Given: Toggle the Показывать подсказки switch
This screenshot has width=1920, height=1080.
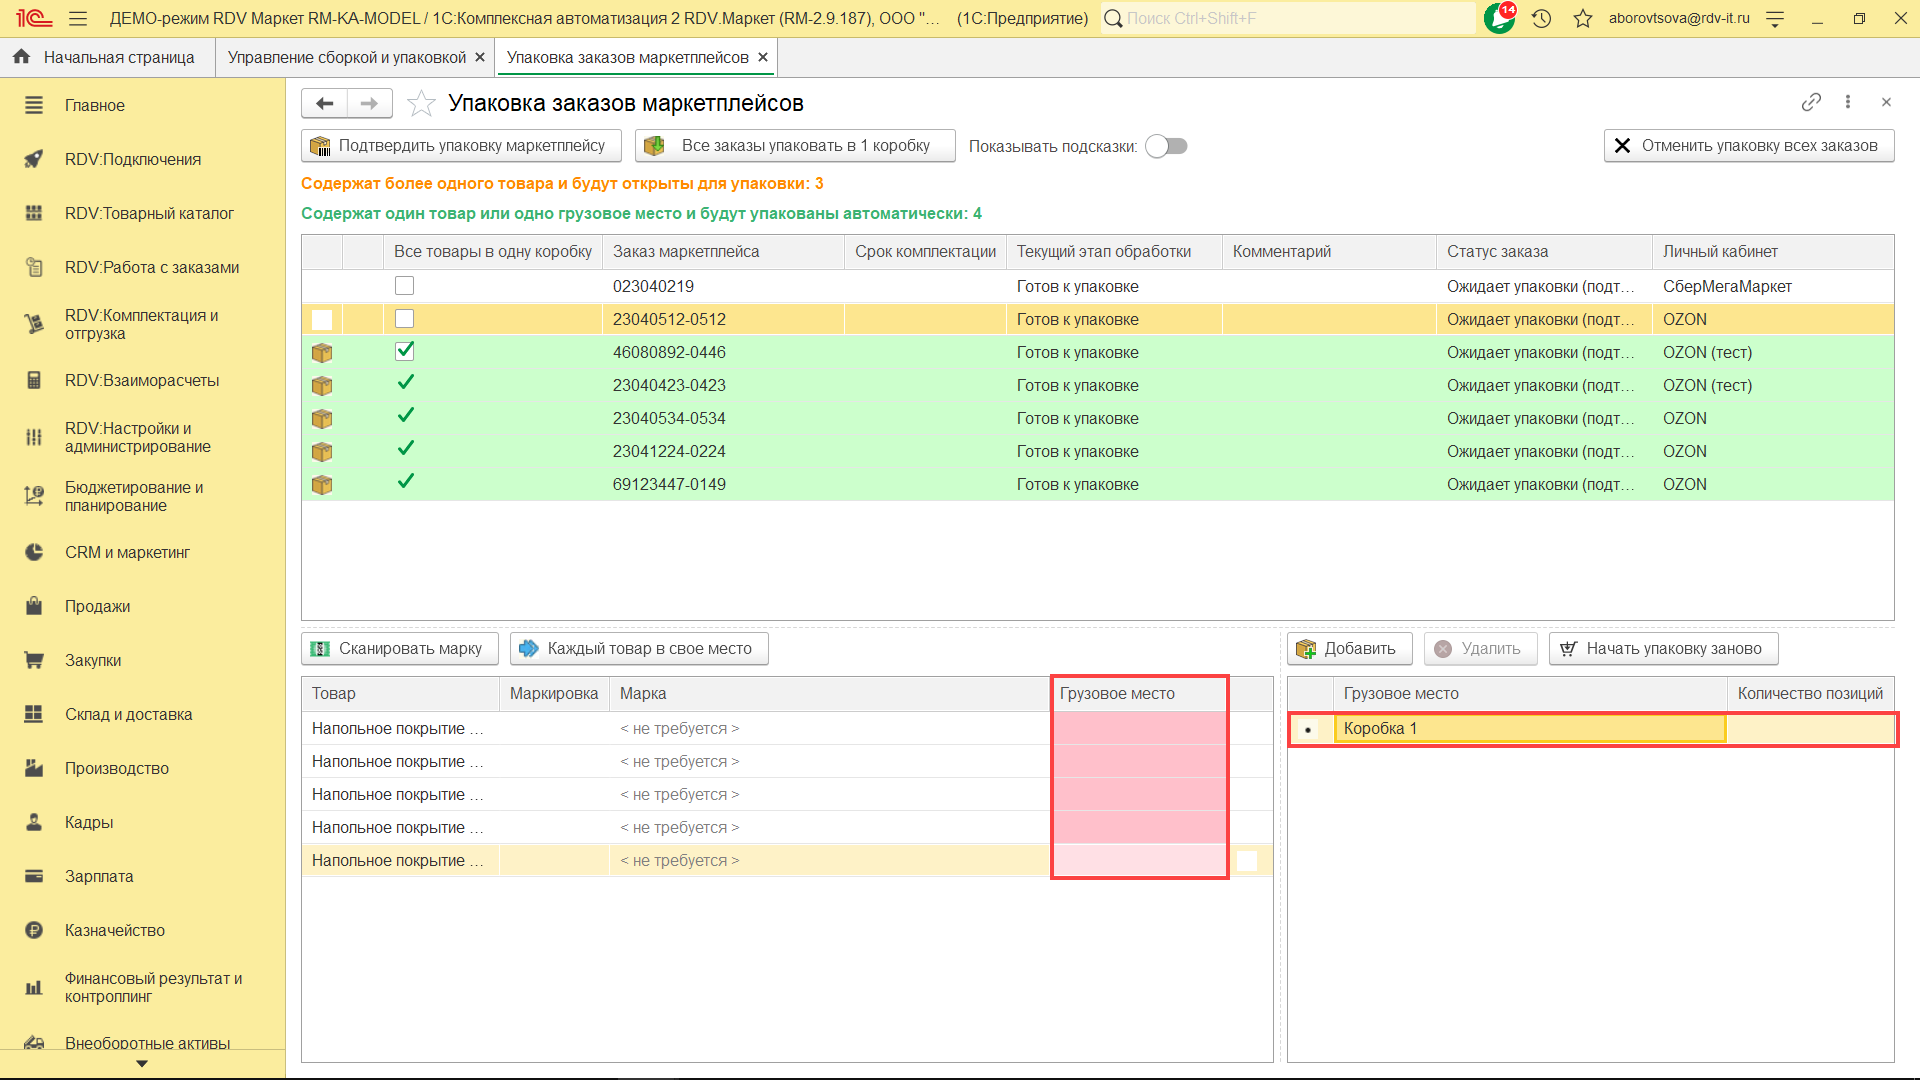Looking at the screenshot, I should (1166, 146).
